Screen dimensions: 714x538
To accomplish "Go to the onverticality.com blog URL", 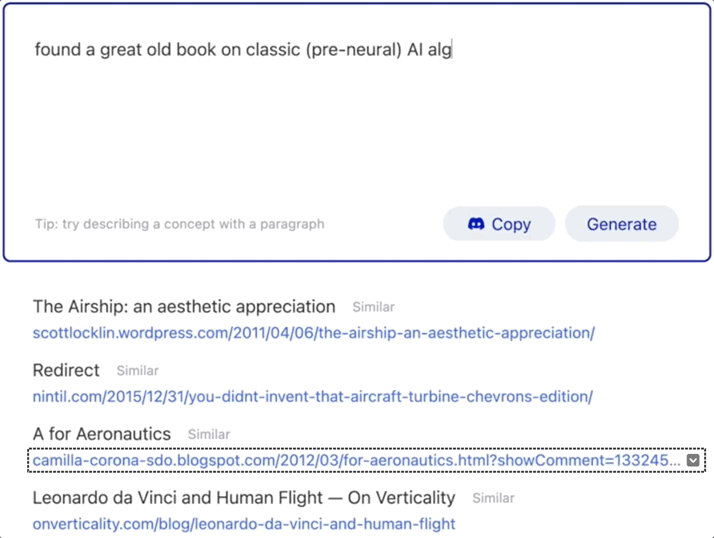I will [x=244, y=524].
